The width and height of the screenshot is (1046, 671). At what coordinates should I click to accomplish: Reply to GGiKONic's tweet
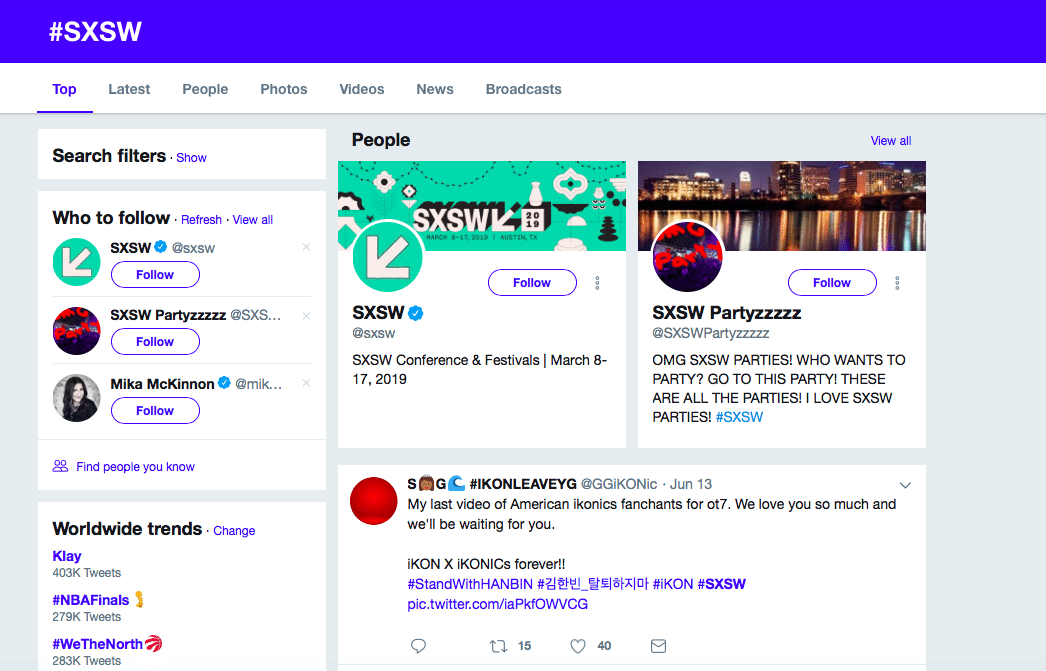tap(418, 645)
